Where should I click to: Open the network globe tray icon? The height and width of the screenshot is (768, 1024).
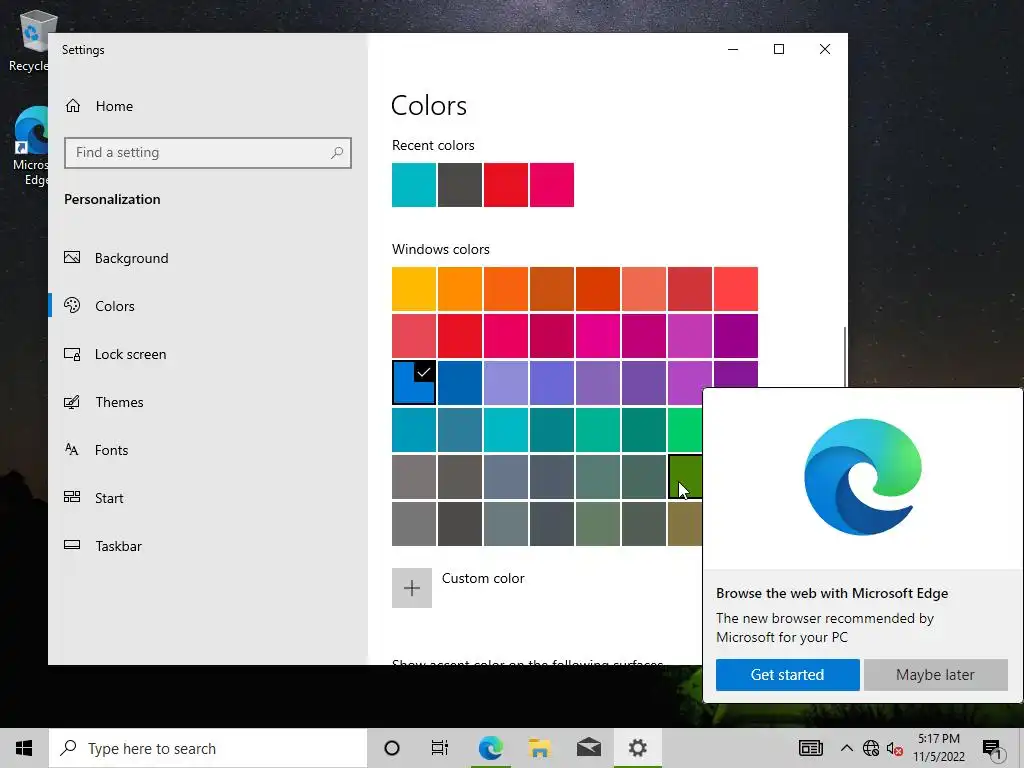(x=871, y=748)
